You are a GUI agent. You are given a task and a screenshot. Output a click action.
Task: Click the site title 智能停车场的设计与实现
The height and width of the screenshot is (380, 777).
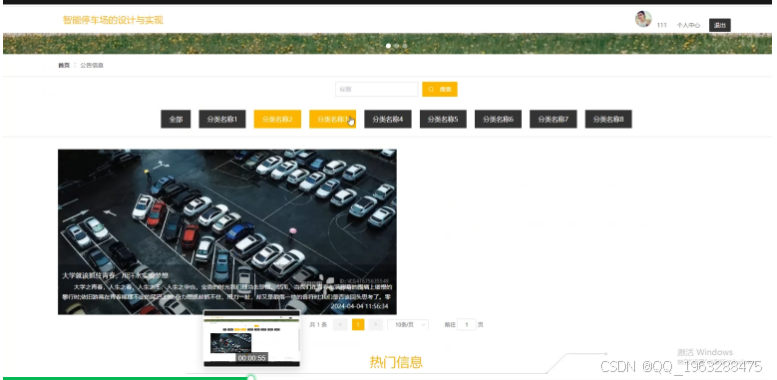pyautogui.click(x=112, y=20)
